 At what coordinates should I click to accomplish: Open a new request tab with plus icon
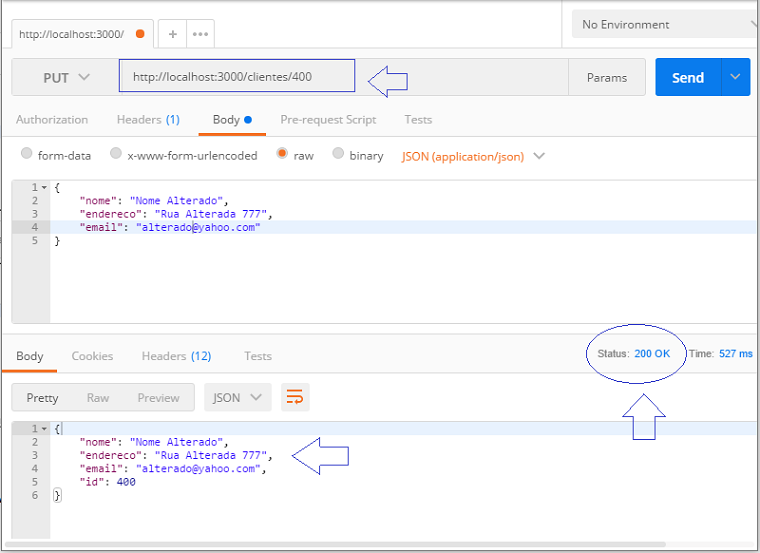(173, 34)
